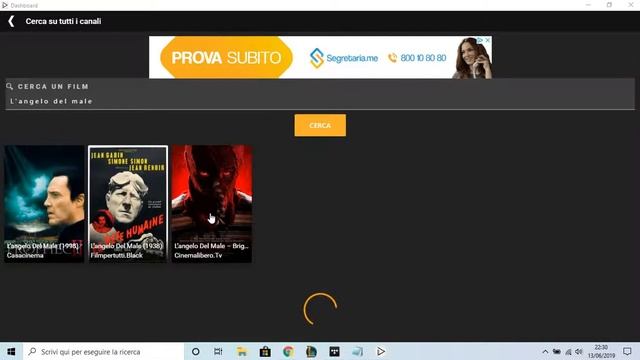The width and height of the screenshot is (640, 360).
Task: Open File Explorer from the taskbar
Action: click(242, 351)
